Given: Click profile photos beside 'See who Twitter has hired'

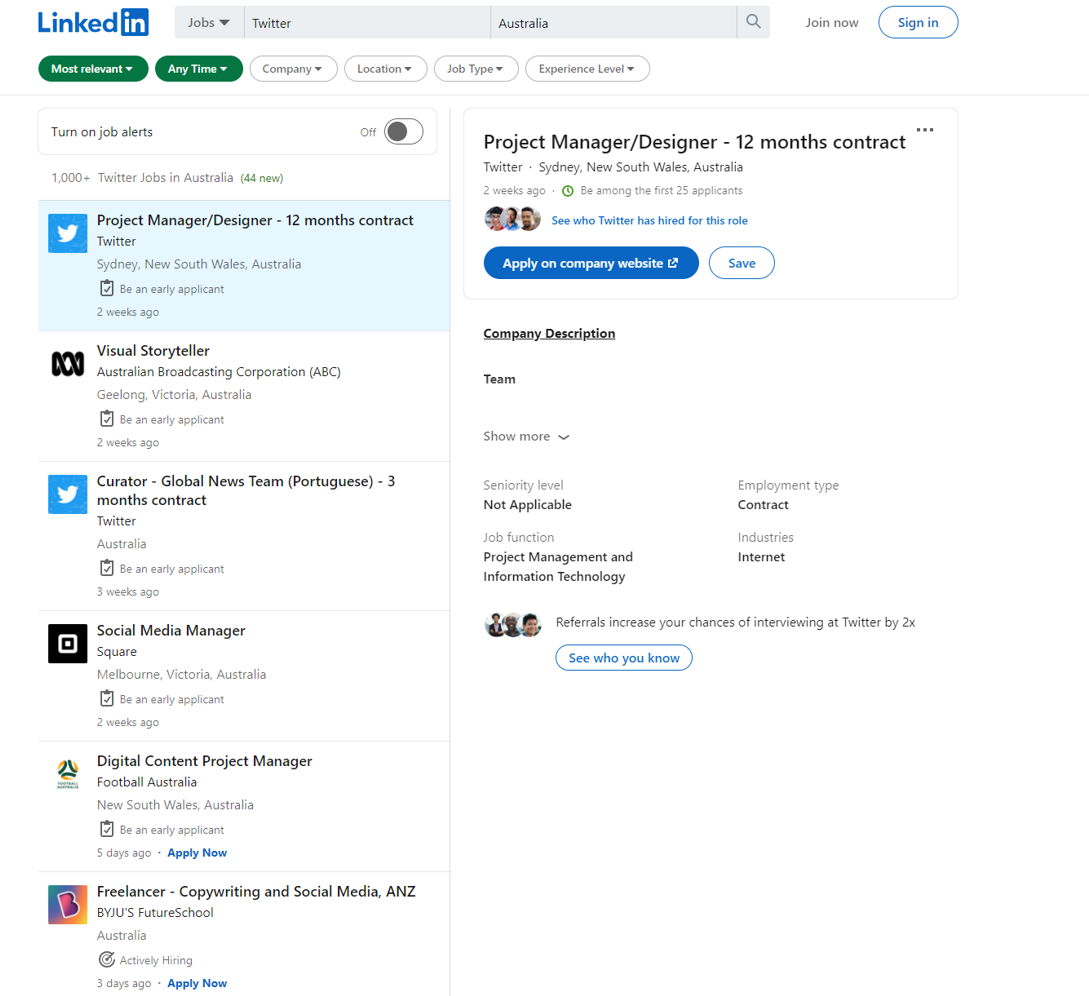Looking at the screenshot, I should [513, 219].
